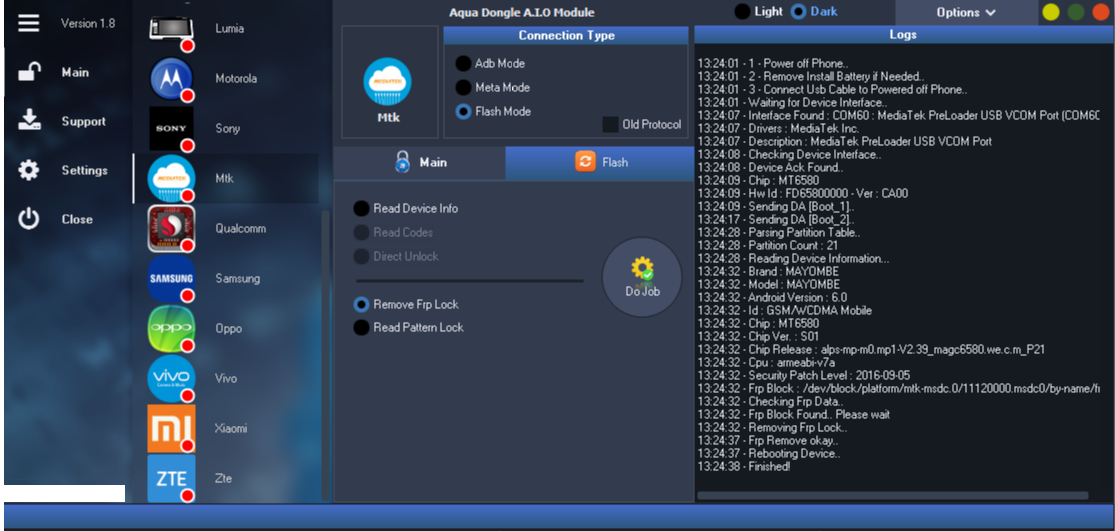This screenshot has height=531, width=1115.
Task: Click the 'Android Version : 6.0' log line
Action: [772, 297]
